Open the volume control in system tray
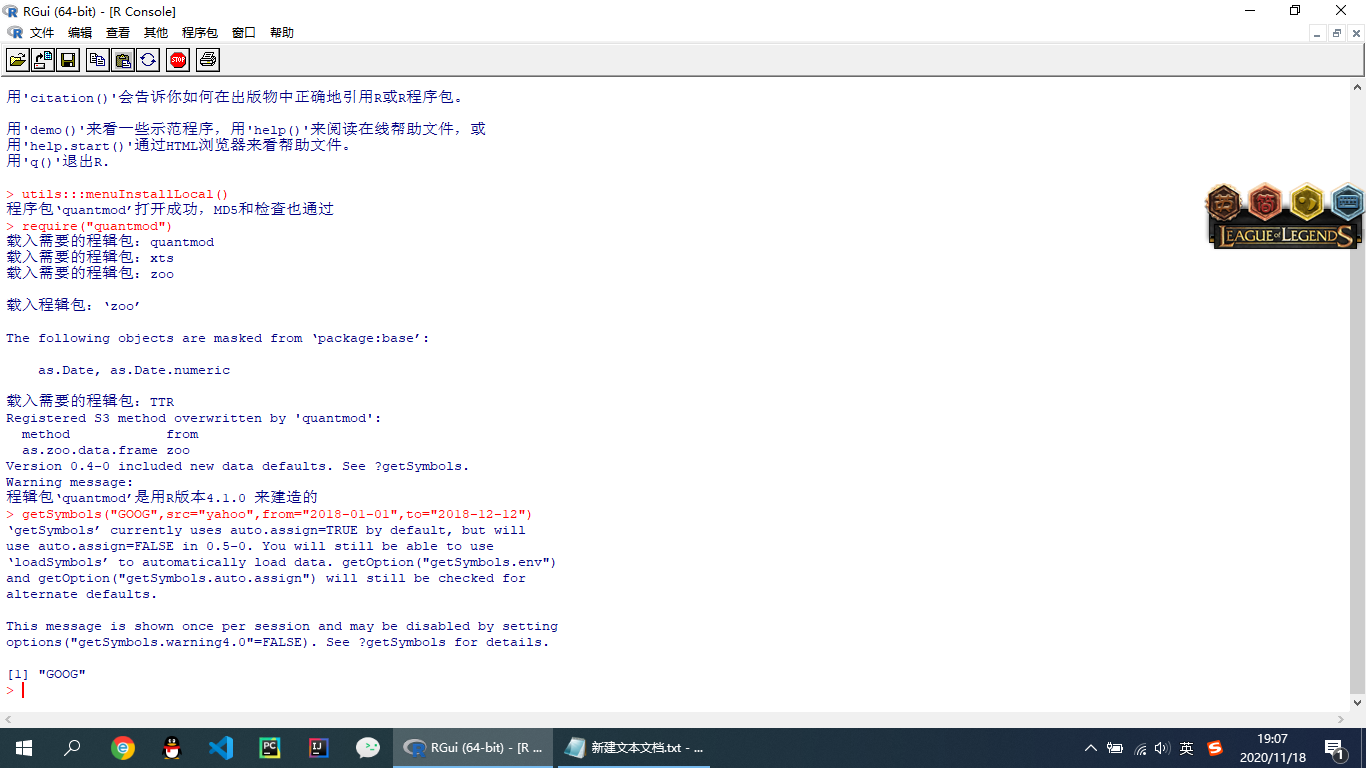 click(x=1162, y=748)
